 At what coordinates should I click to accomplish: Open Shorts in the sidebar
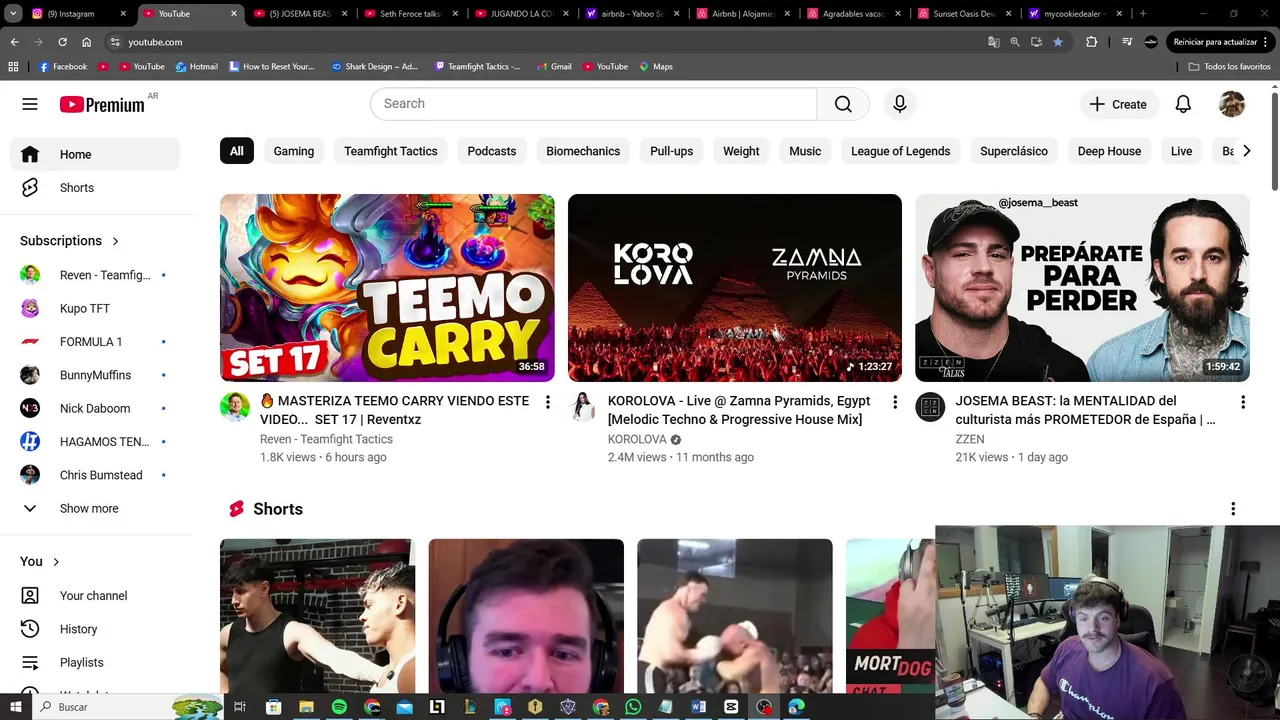tap(95, 188)
